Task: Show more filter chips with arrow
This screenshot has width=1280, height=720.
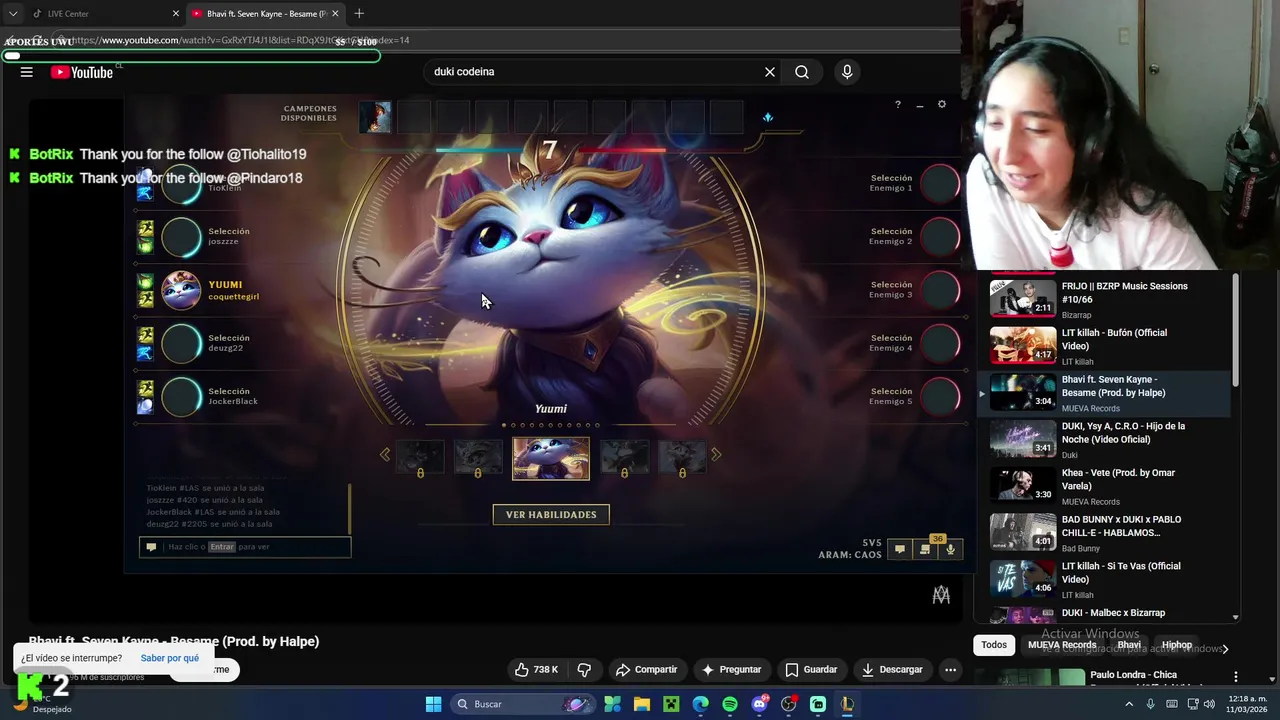Action: pyautogui.click(x=1225, y=648)
